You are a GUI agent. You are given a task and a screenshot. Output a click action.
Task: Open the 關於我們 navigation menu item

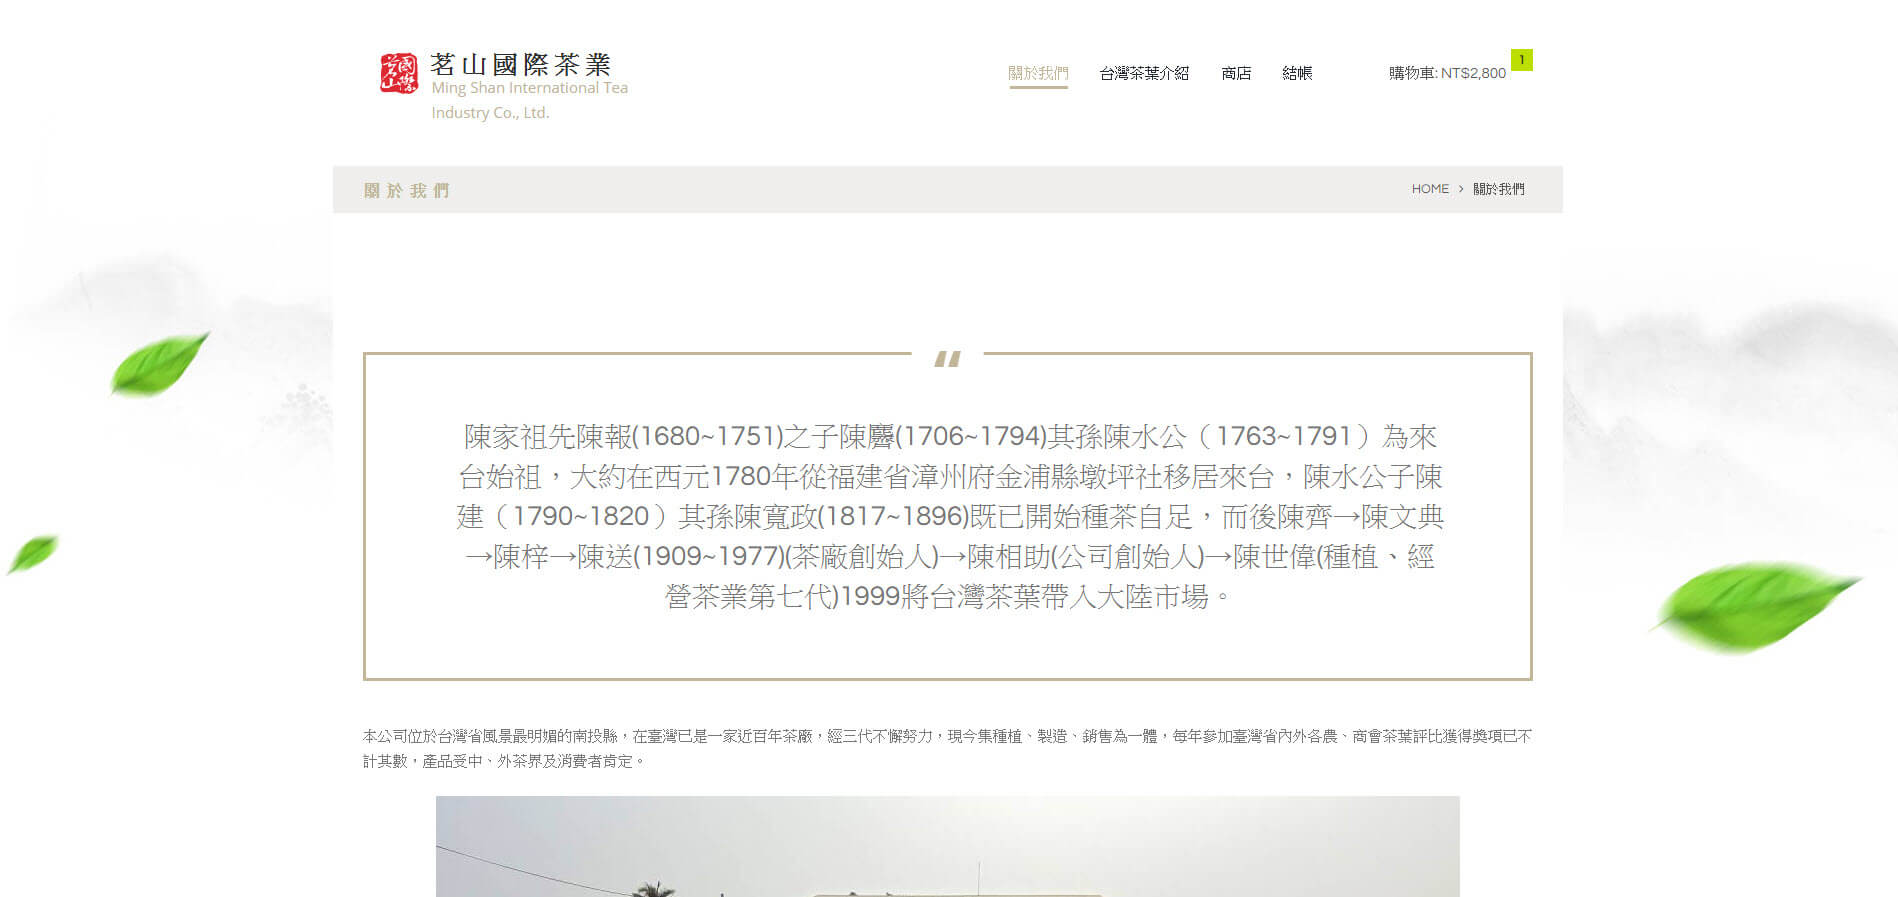[1038, 73]
